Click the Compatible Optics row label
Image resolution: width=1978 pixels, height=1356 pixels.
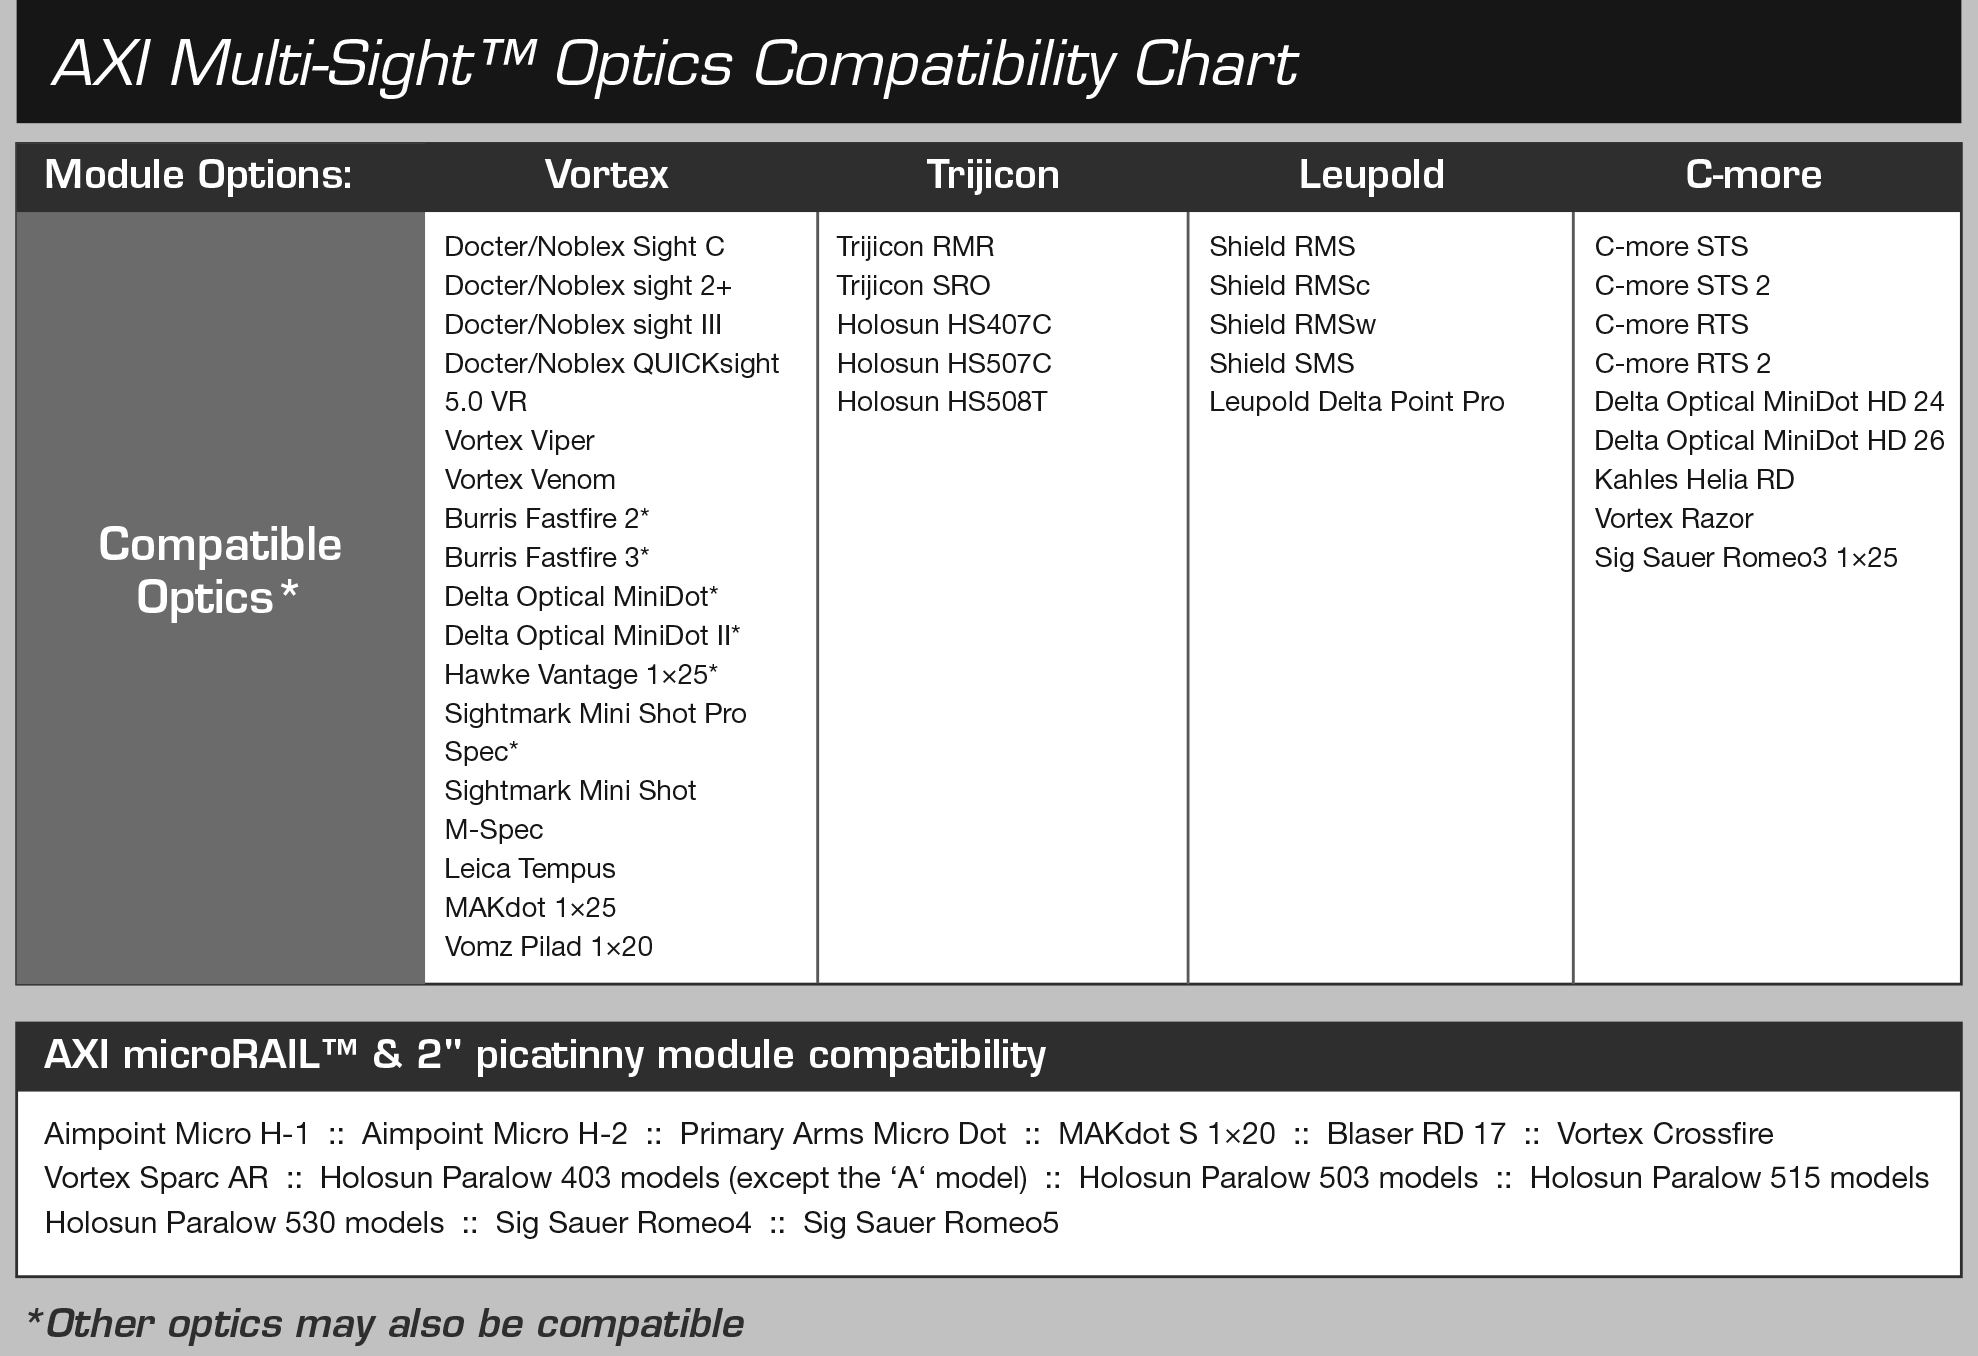click(219, 571)
